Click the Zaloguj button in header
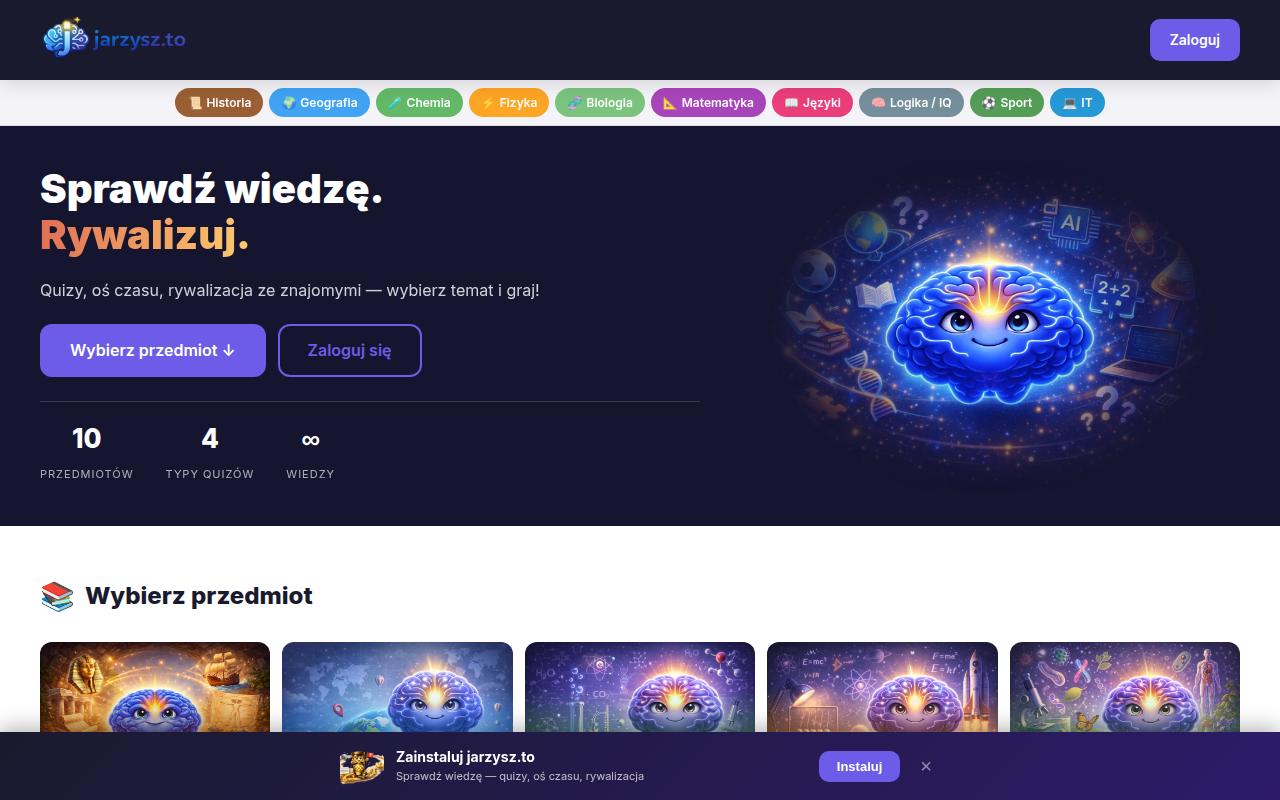 (1195, 40)
